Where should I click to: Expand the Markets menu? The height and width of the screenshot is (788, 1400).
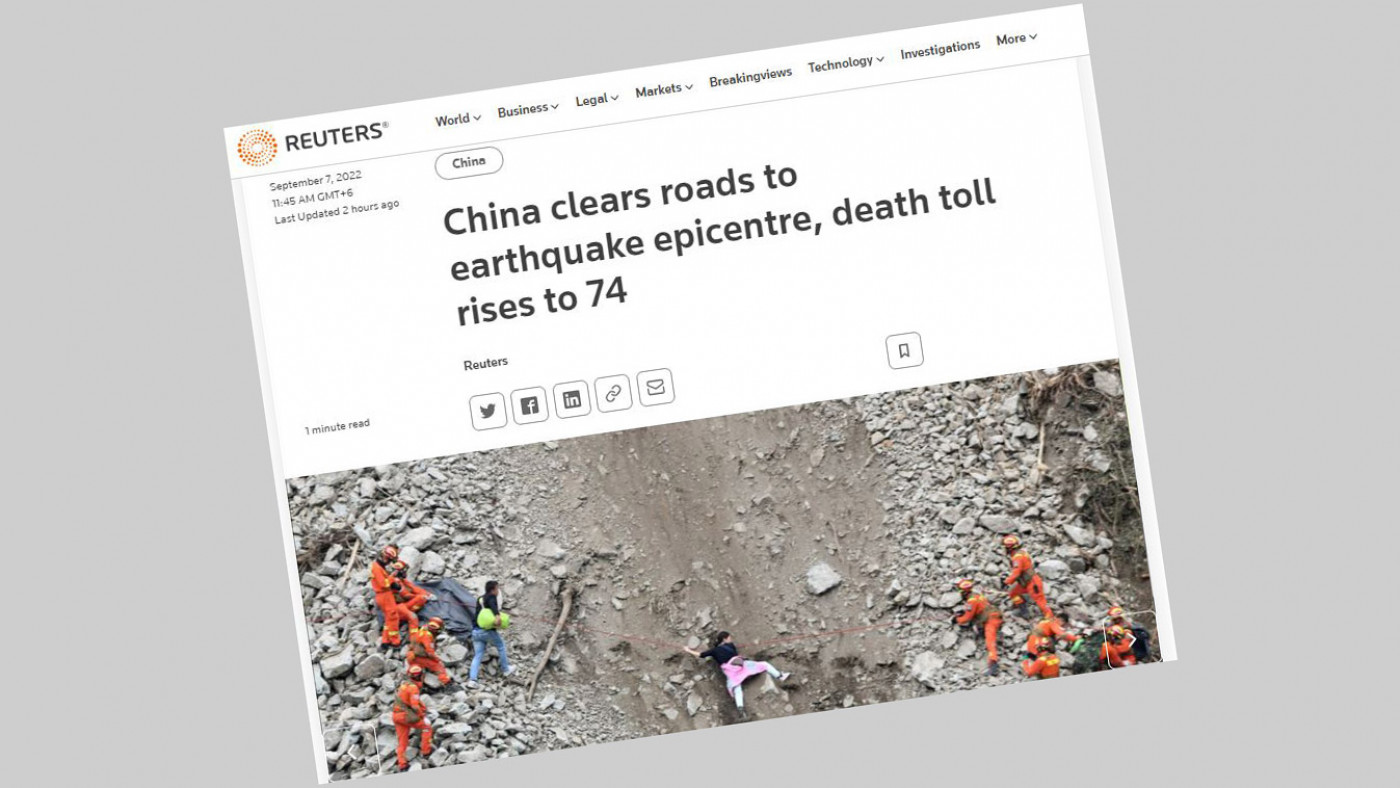[x=664, y=90]
